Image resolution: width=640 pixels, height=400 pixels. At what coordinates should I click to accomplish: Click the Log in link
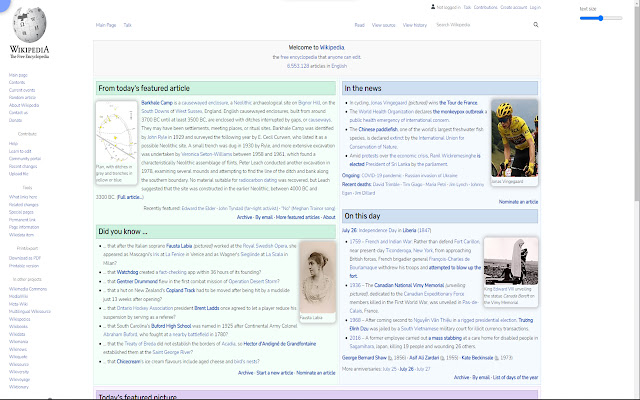(535, 7)
